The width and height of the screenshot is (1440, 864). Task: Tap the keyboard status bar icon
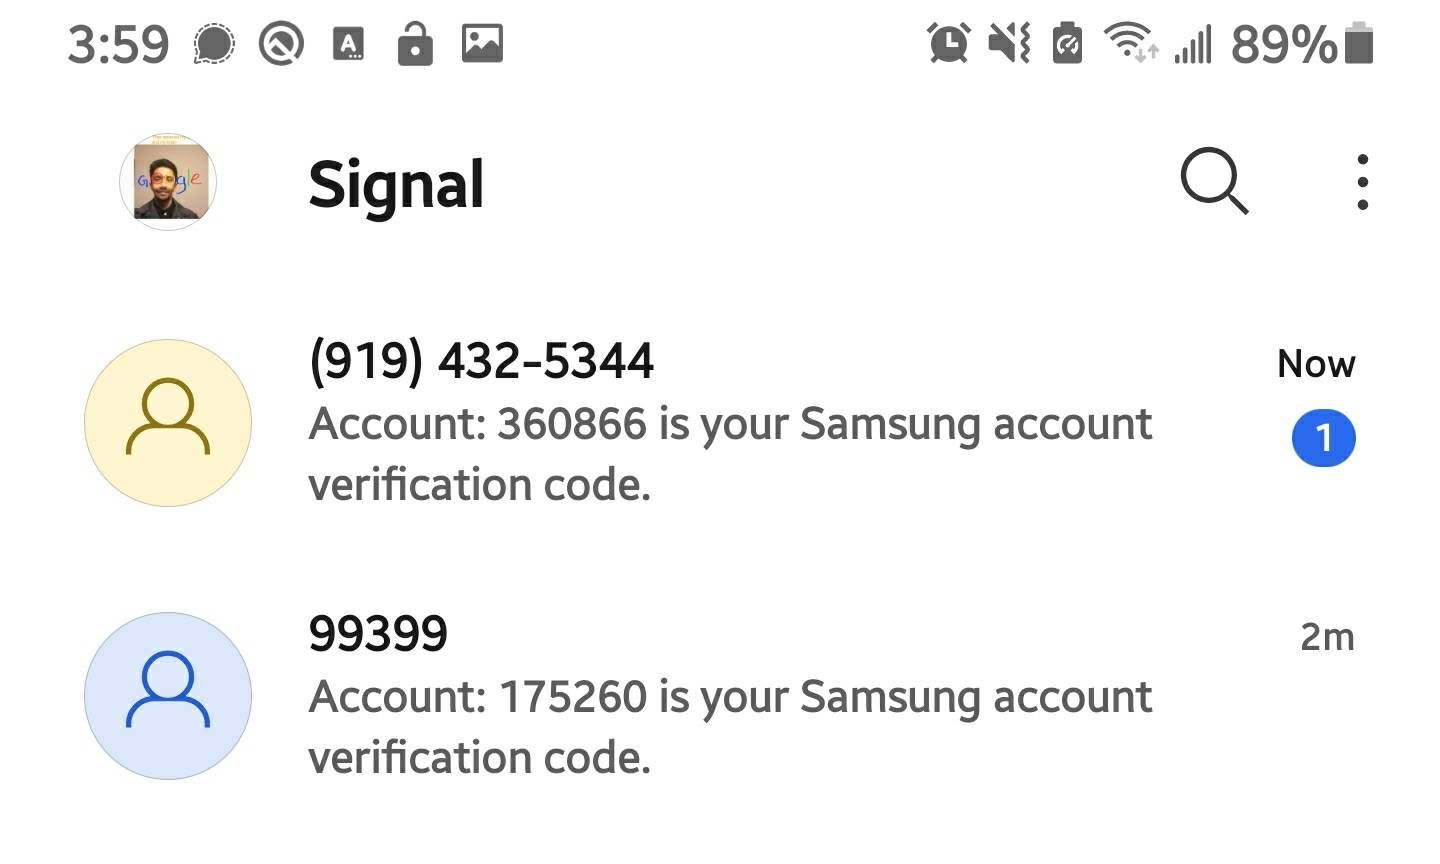348,43
